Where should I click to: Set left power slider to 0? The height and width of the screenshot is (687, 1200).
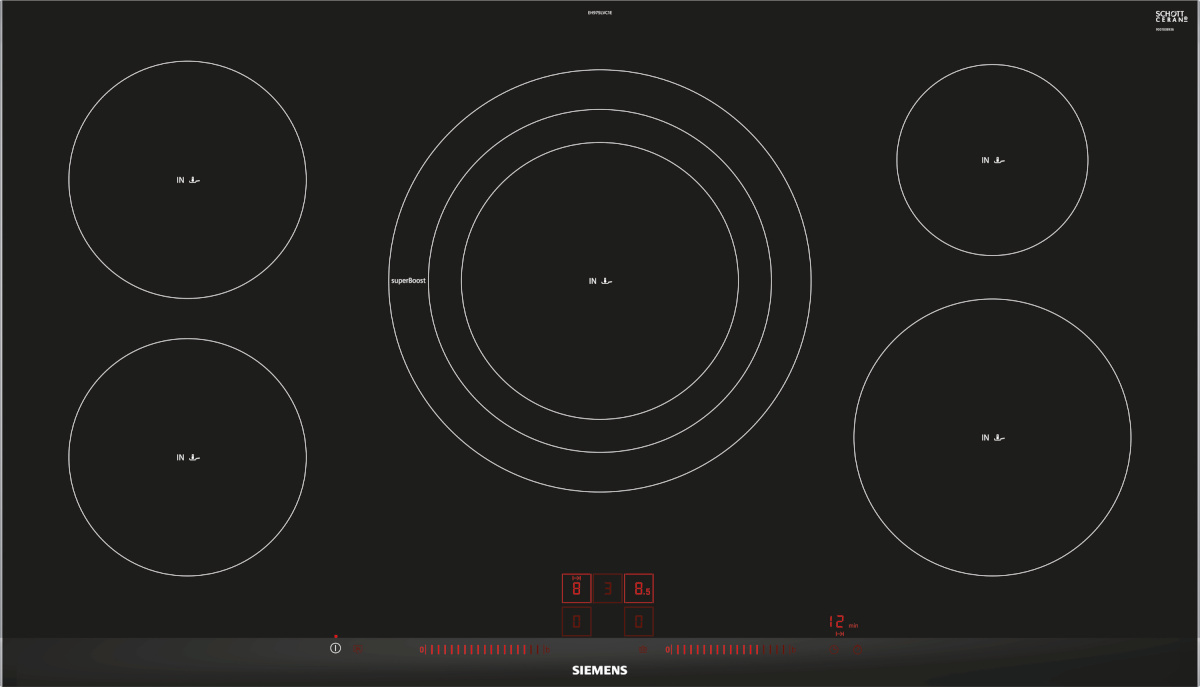[x=422, y=650]
